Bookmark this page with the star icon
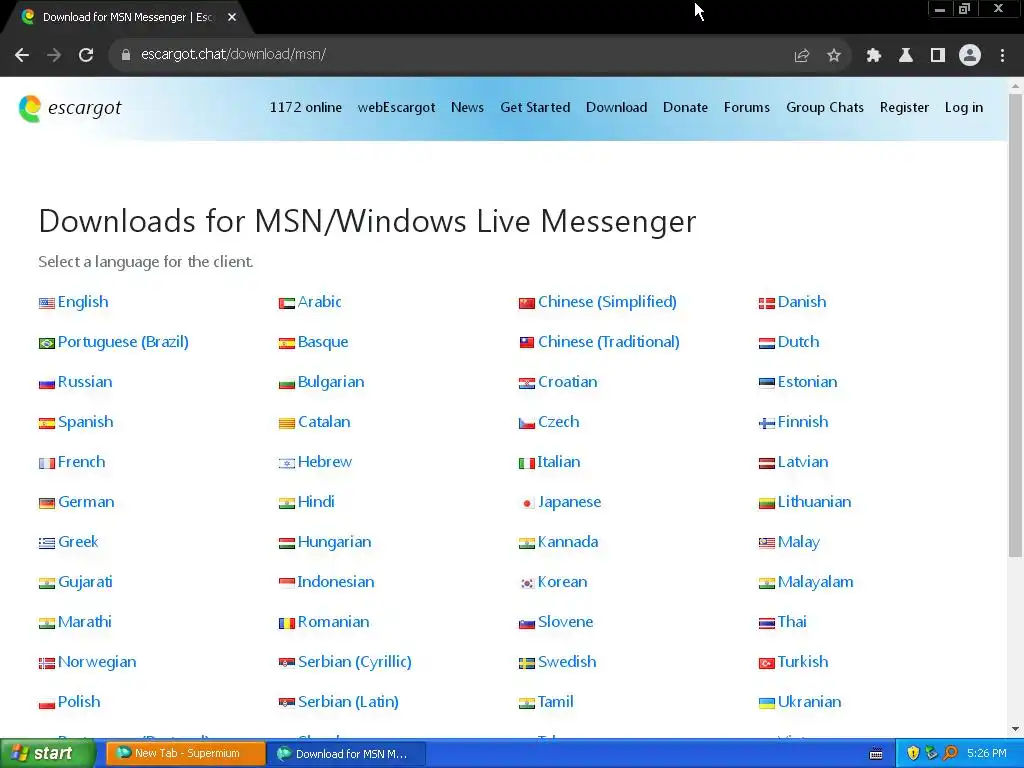 (834, 56)
